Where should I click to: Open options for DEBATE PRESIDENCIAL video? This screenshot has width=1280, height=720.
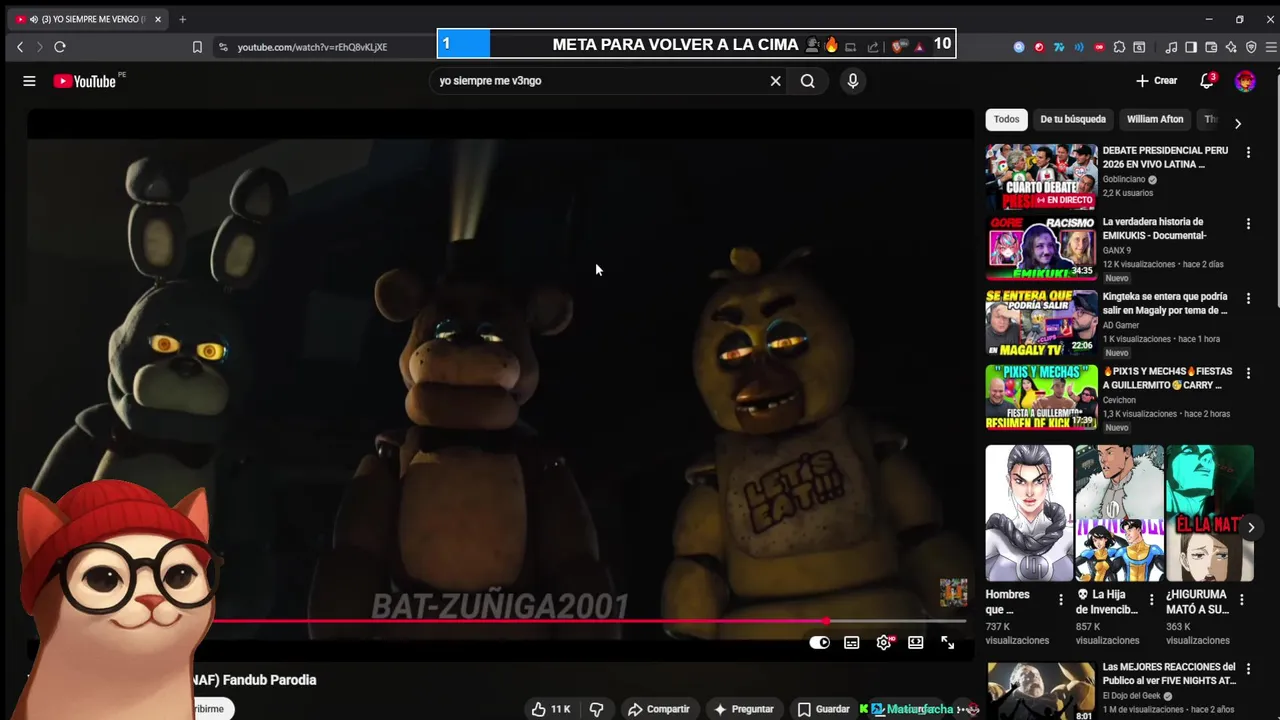(x=1248, y=152)
